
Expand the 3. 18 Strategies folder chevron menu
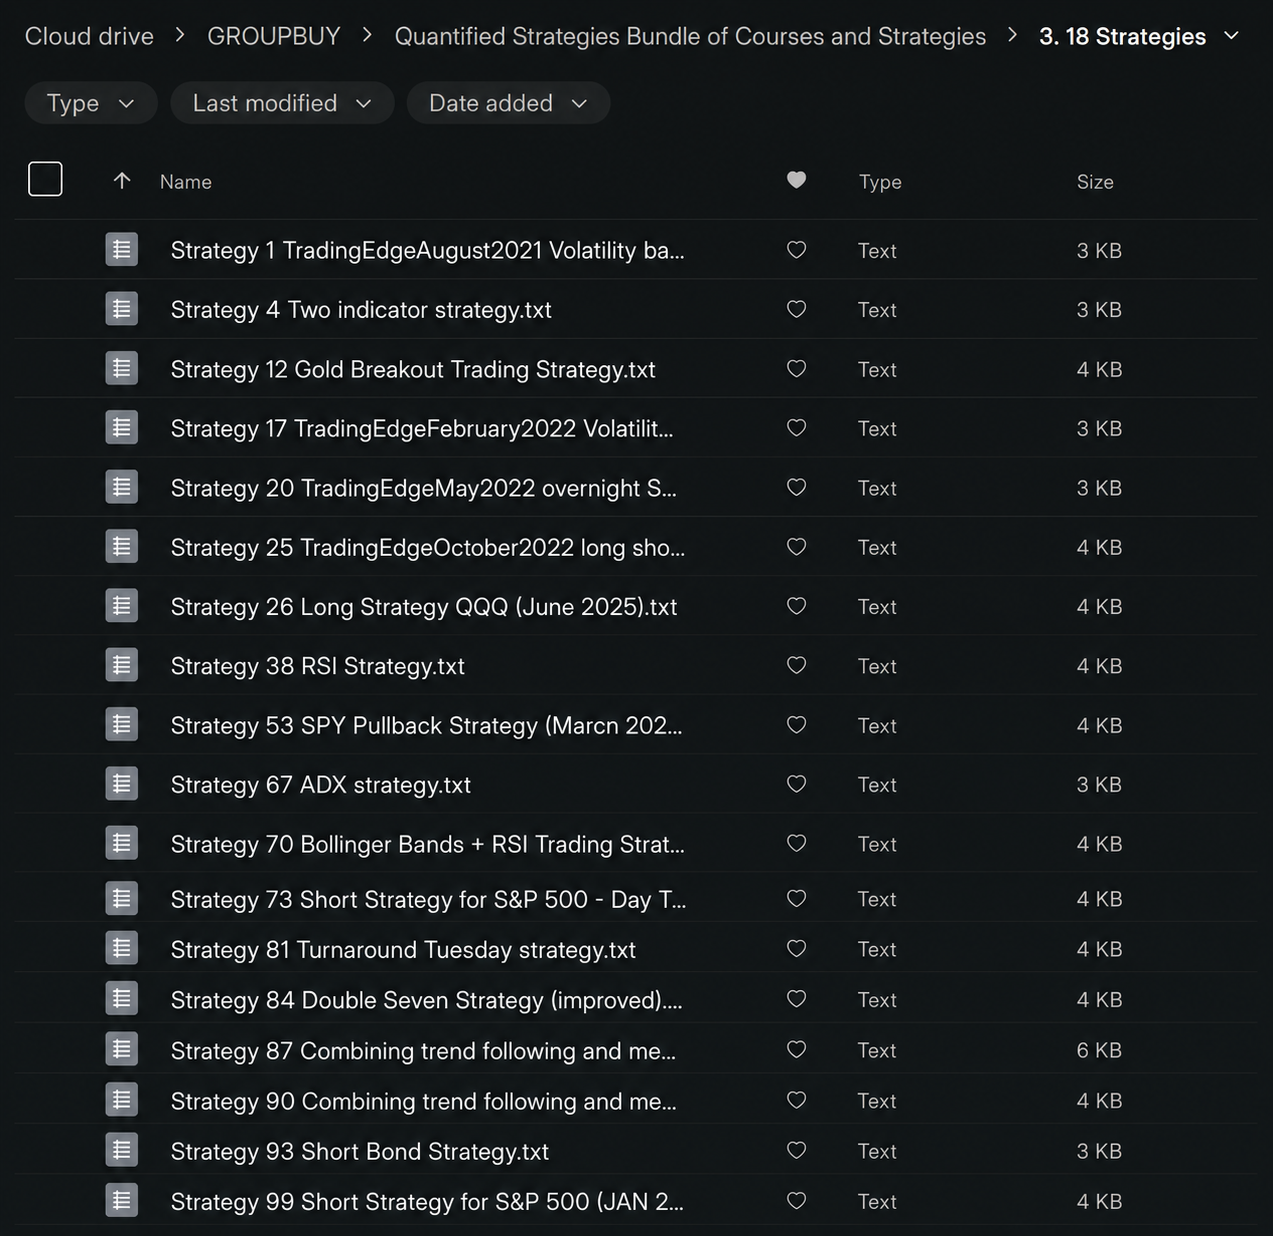(1232, 36)
